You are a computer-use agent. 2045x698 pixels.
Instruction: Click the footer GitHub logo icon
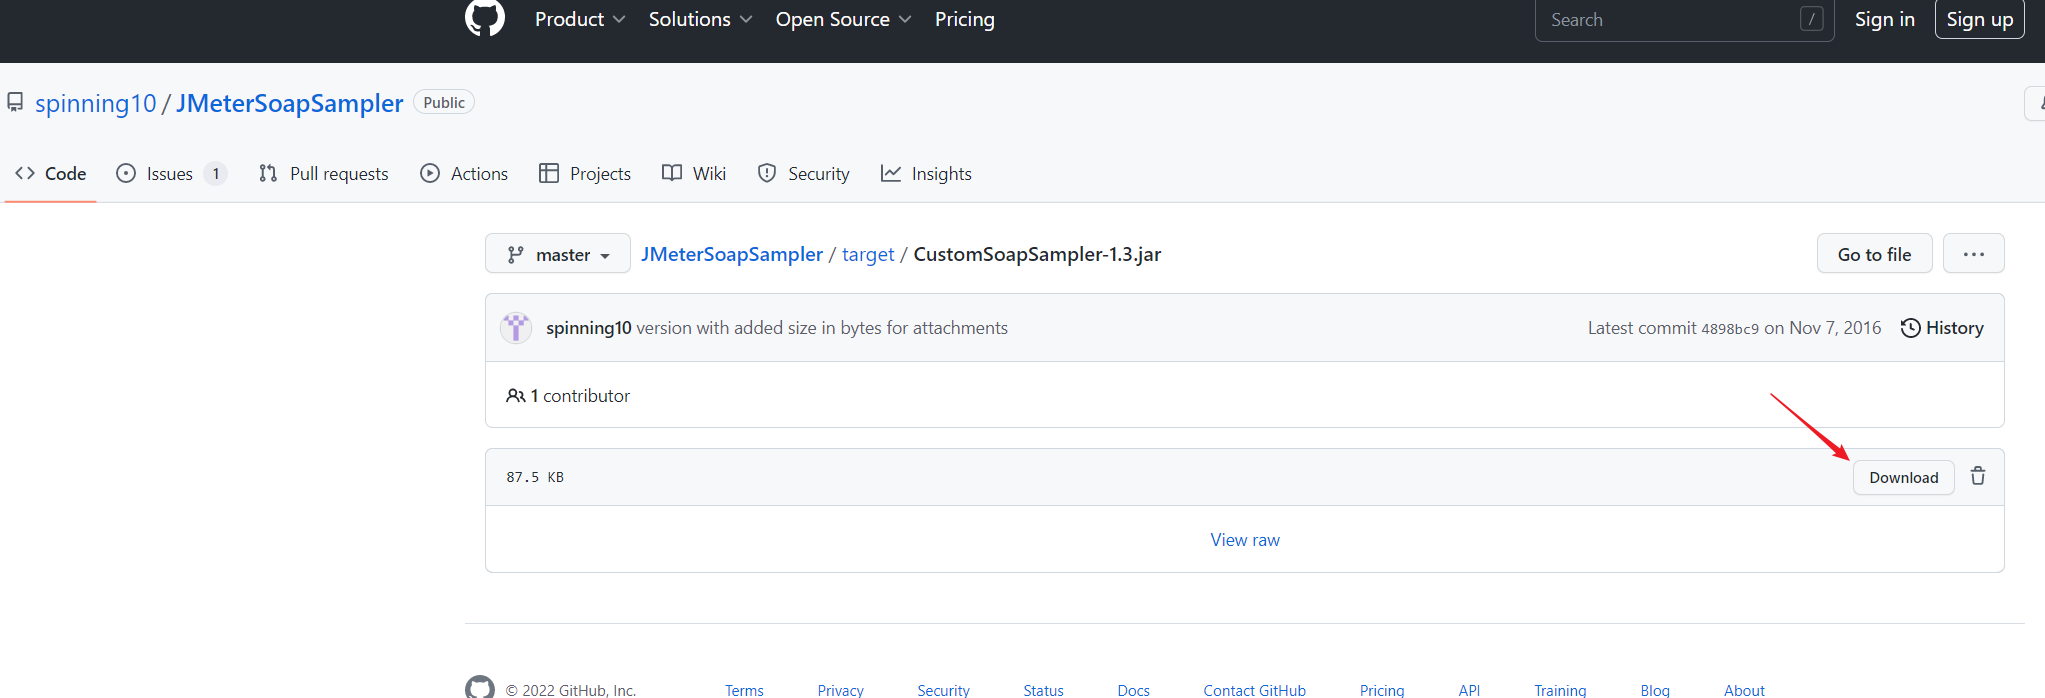click(480, 687)
